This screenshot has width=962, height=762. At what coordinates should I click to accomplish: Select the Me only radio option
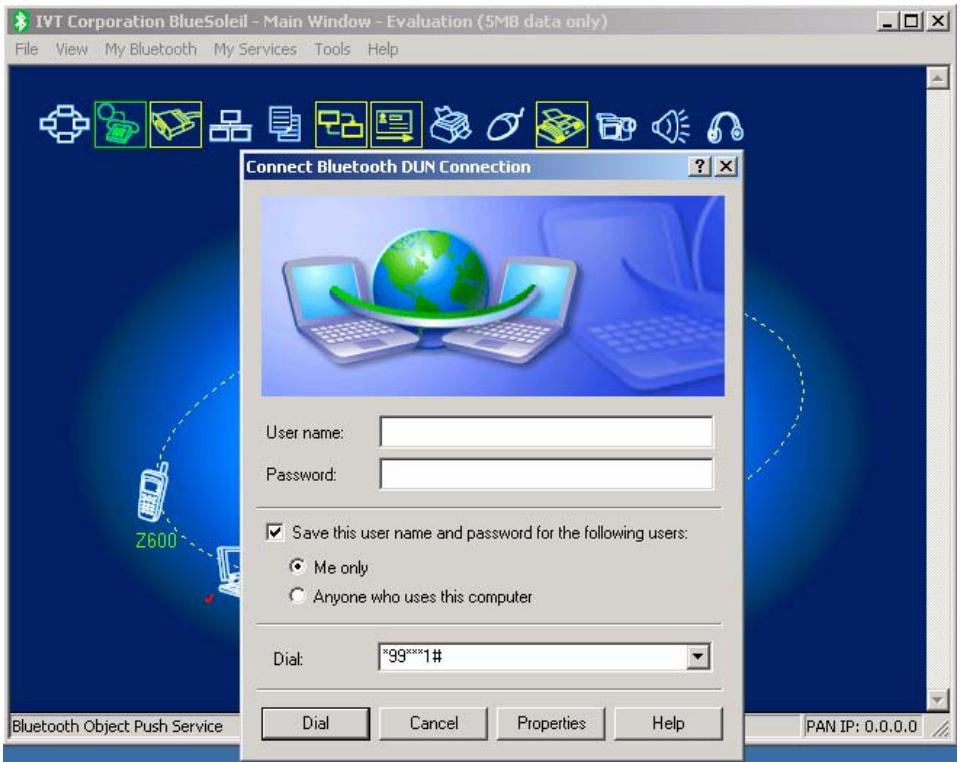click(297, 566)
